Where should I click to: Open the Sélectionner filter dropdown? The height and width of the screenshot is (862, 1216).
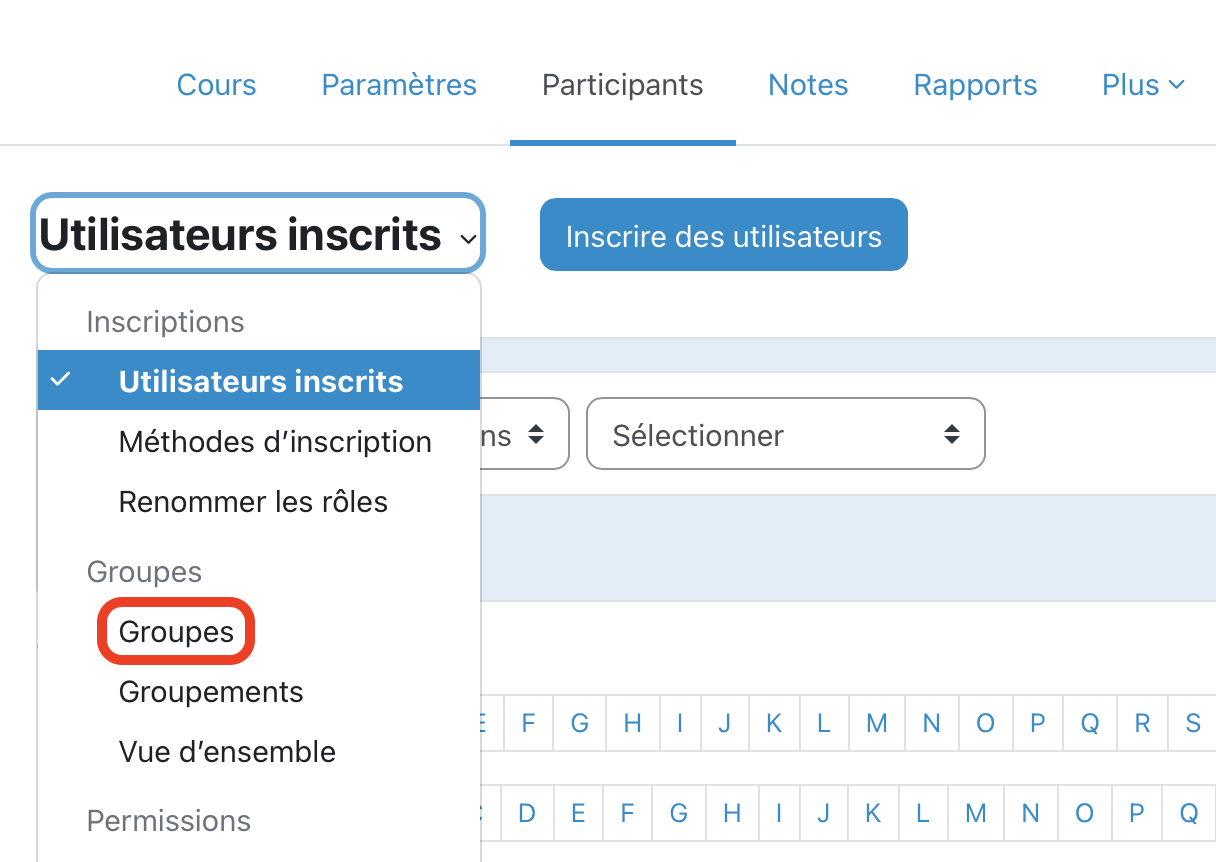pos(785,435)
